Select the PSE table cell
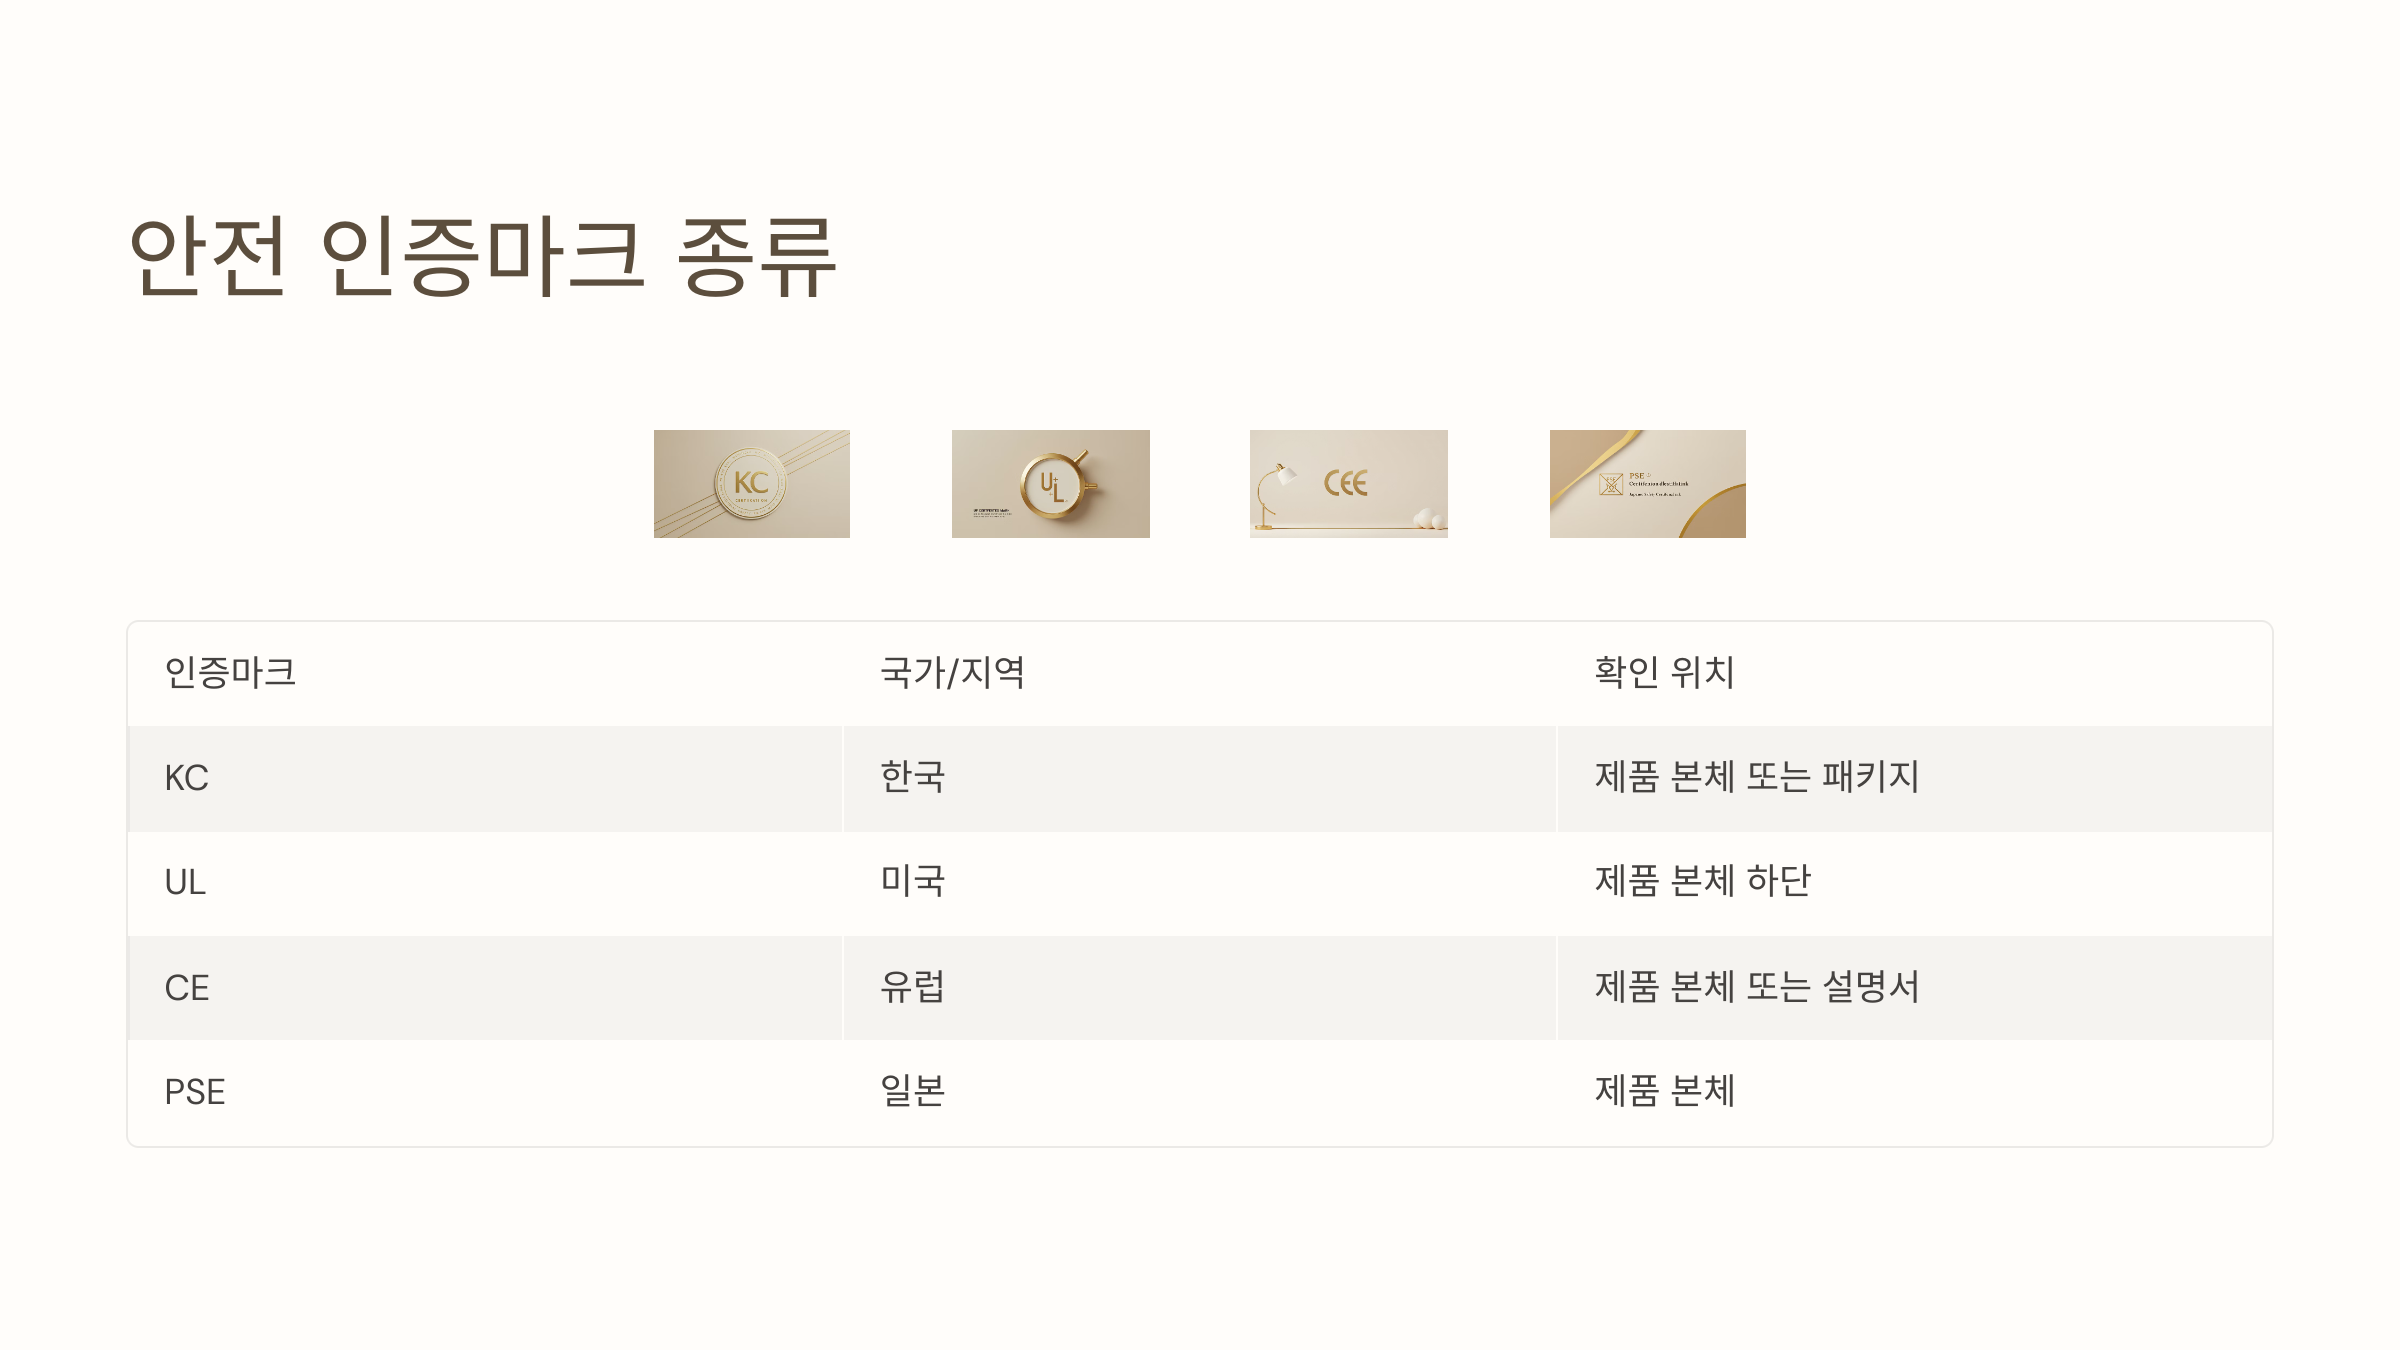The width and height of the screenshot is (2400, 1350). pyautogui.click(x=485, y=1093)
